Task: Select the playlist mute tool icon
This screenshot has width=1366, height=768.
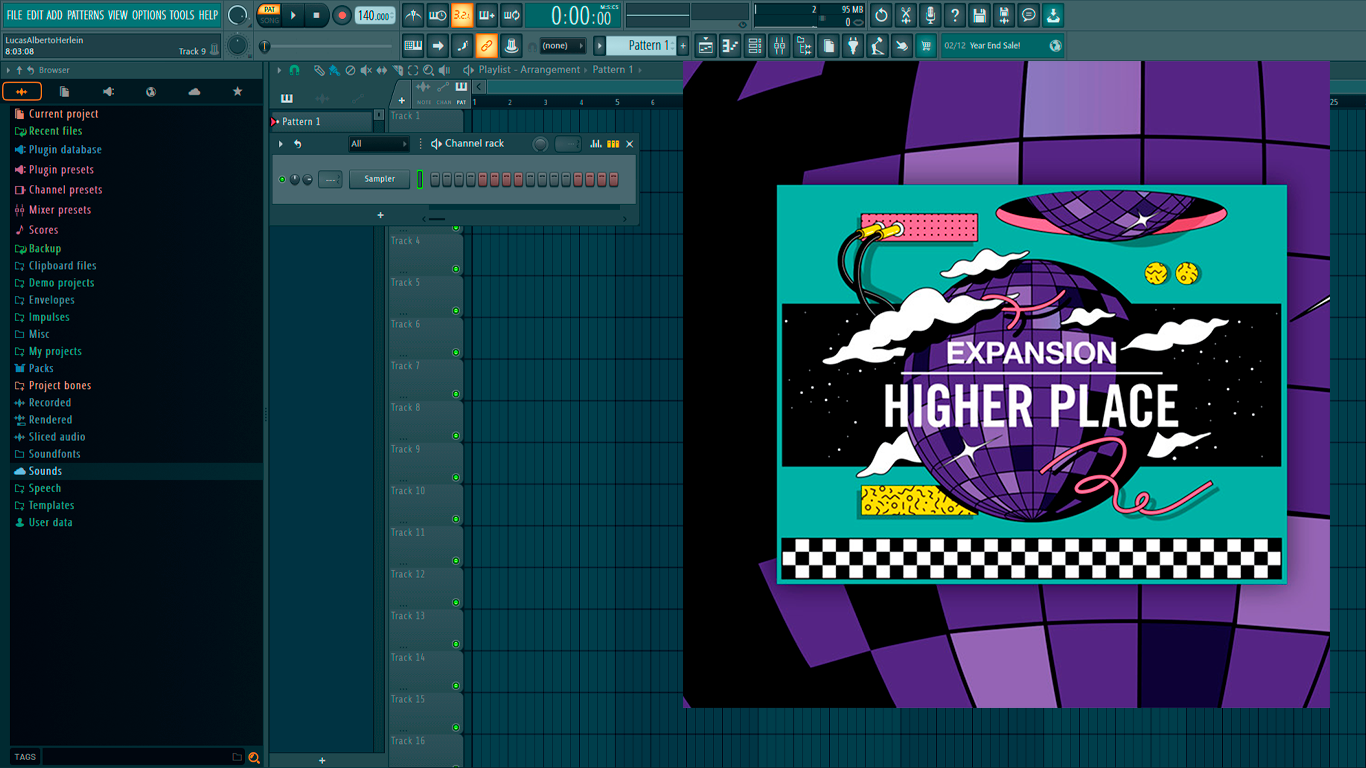Action: (x=365, y=70)
